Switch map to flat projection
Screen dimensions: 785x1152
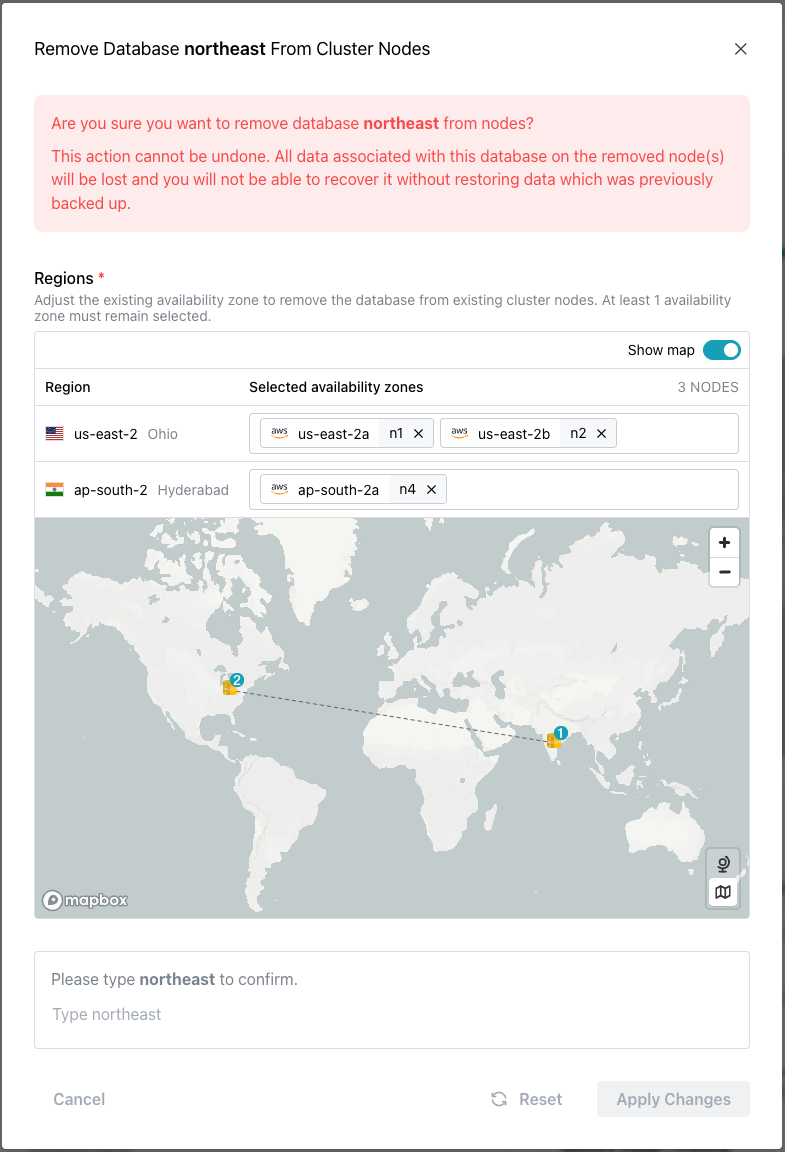pos(723,892)
